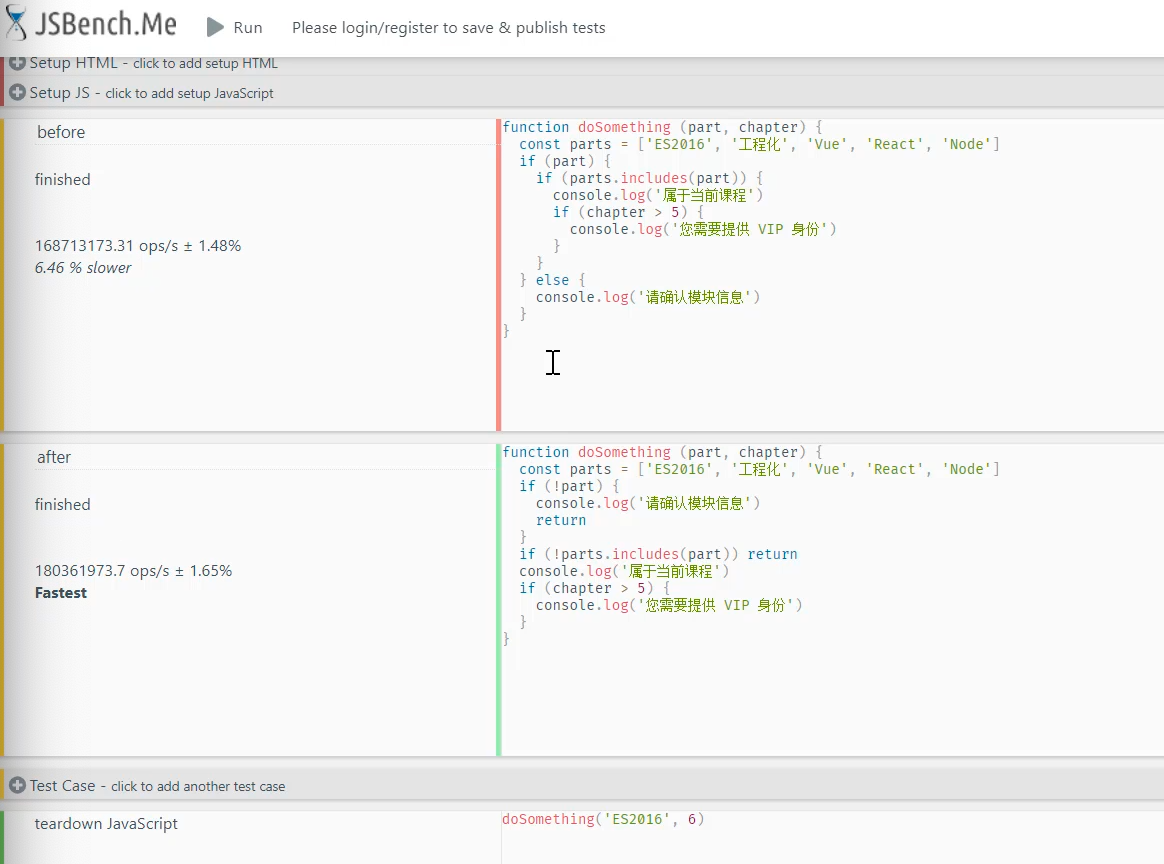Click 'if (parts.includes(part)) {' line in before code
Viewport: 1164px width, 864px height.
click(x=650, y=178)
